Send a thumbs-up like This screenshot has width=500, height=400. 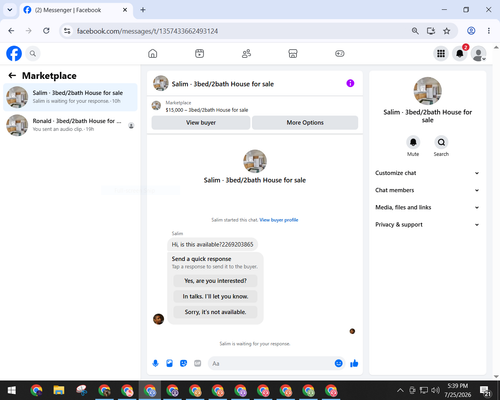[354, 363]
